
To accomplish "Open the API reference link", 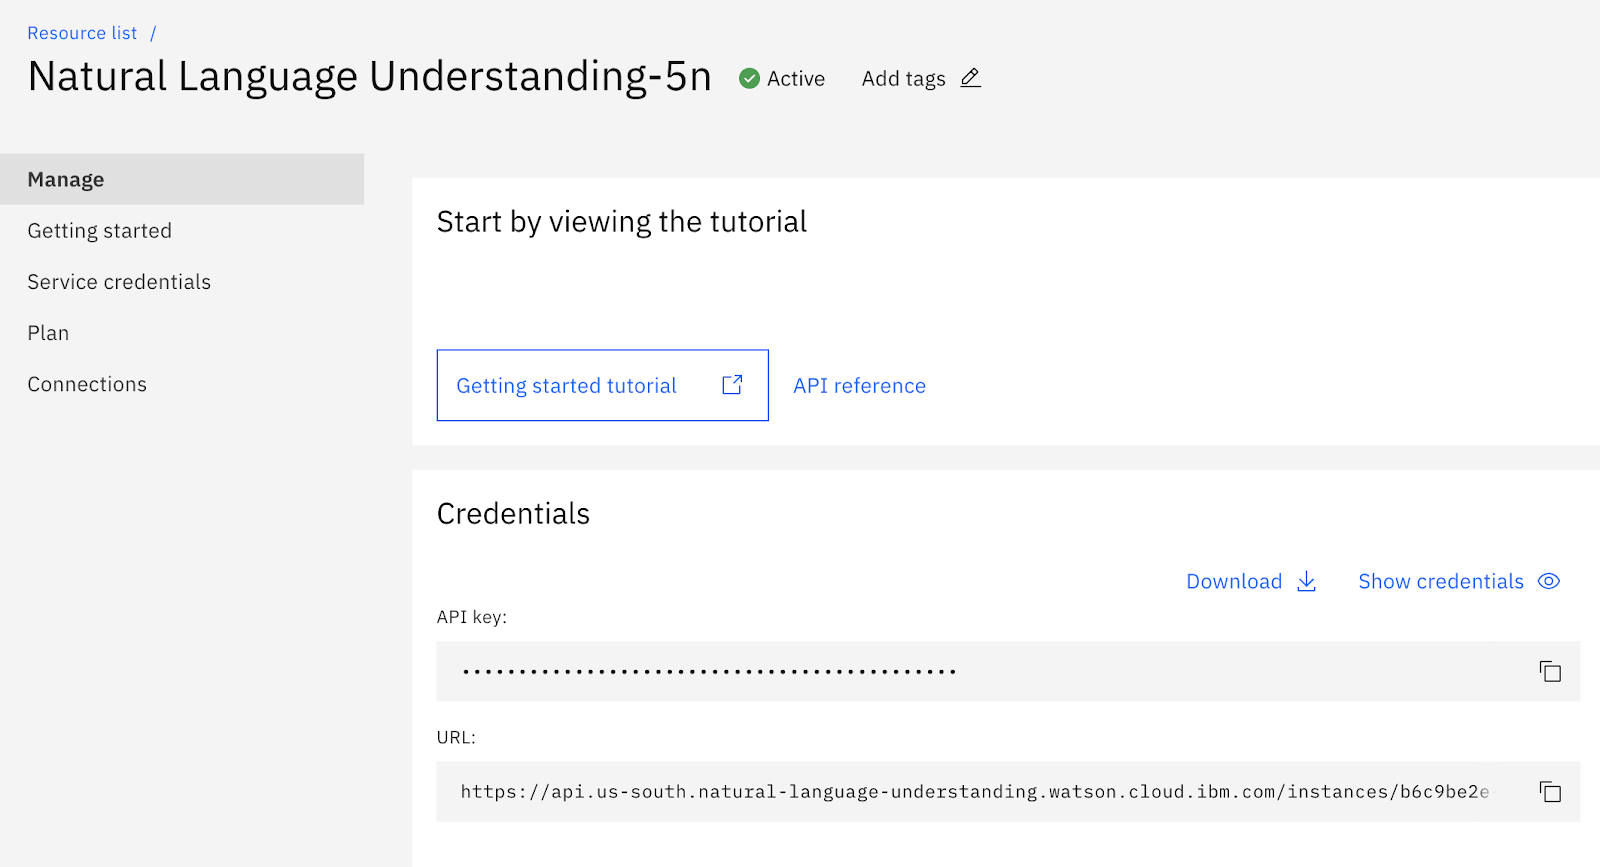I will (859, 386).
